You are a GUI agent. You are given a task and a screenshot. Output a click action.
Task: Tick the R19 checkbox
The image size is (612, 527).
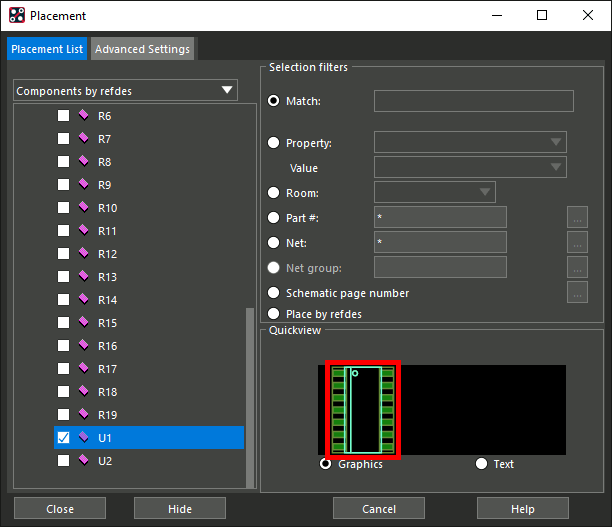63,415
